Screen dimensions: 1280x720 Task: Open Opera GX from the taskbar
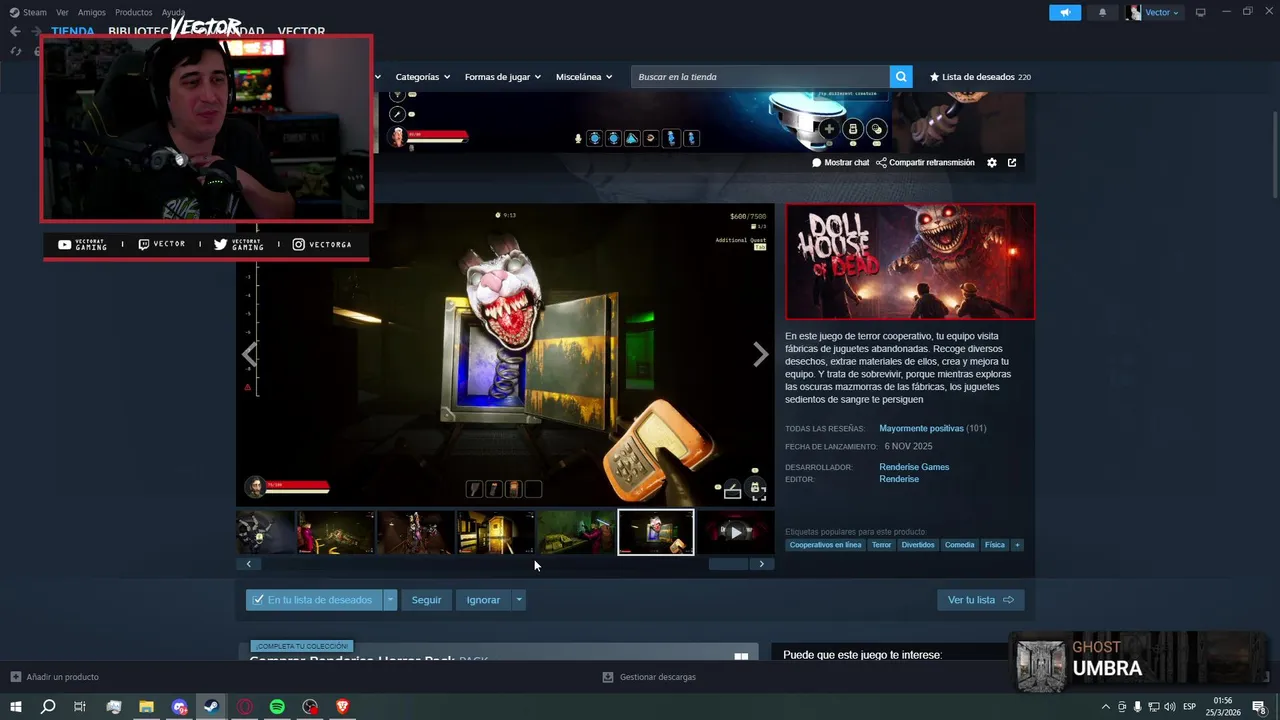click(244, 707)
